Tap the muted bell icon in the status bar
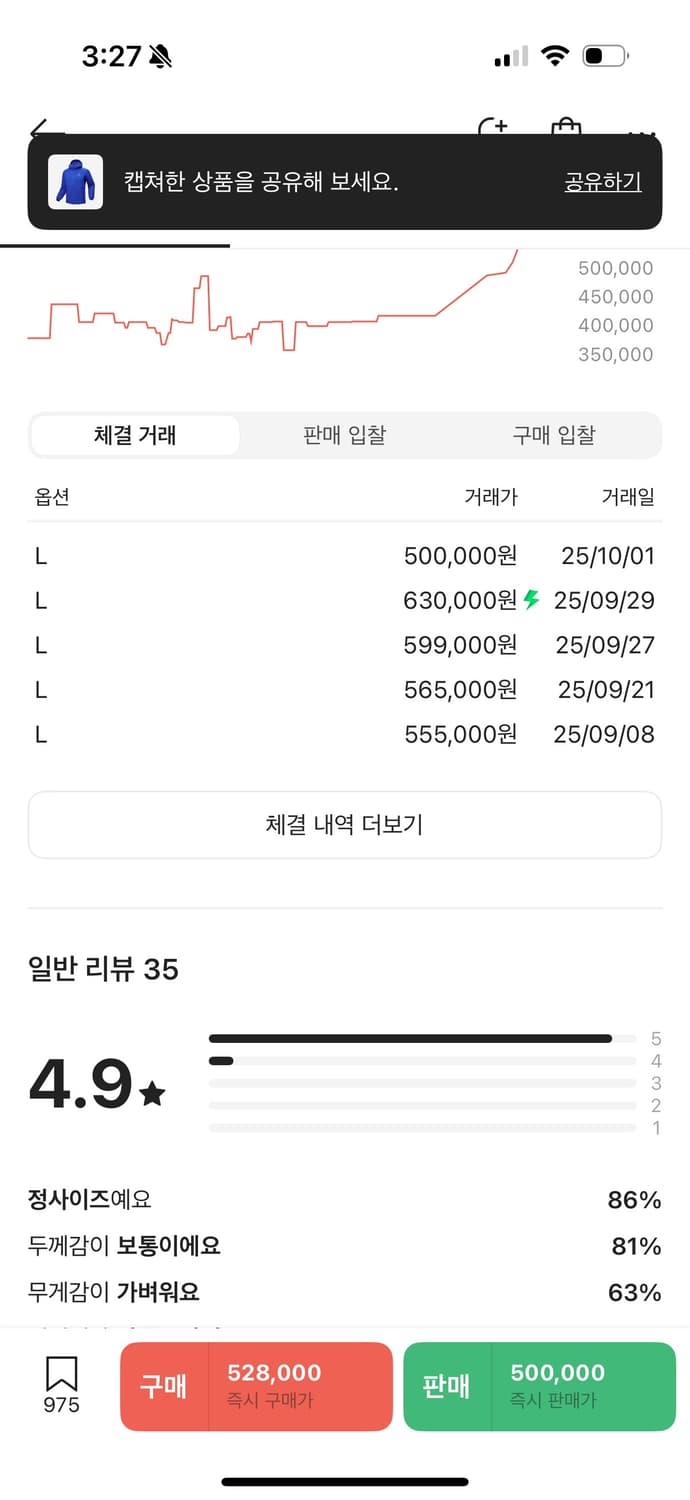The height and width of the screenshot is (1500, 690). click(160, 57)
